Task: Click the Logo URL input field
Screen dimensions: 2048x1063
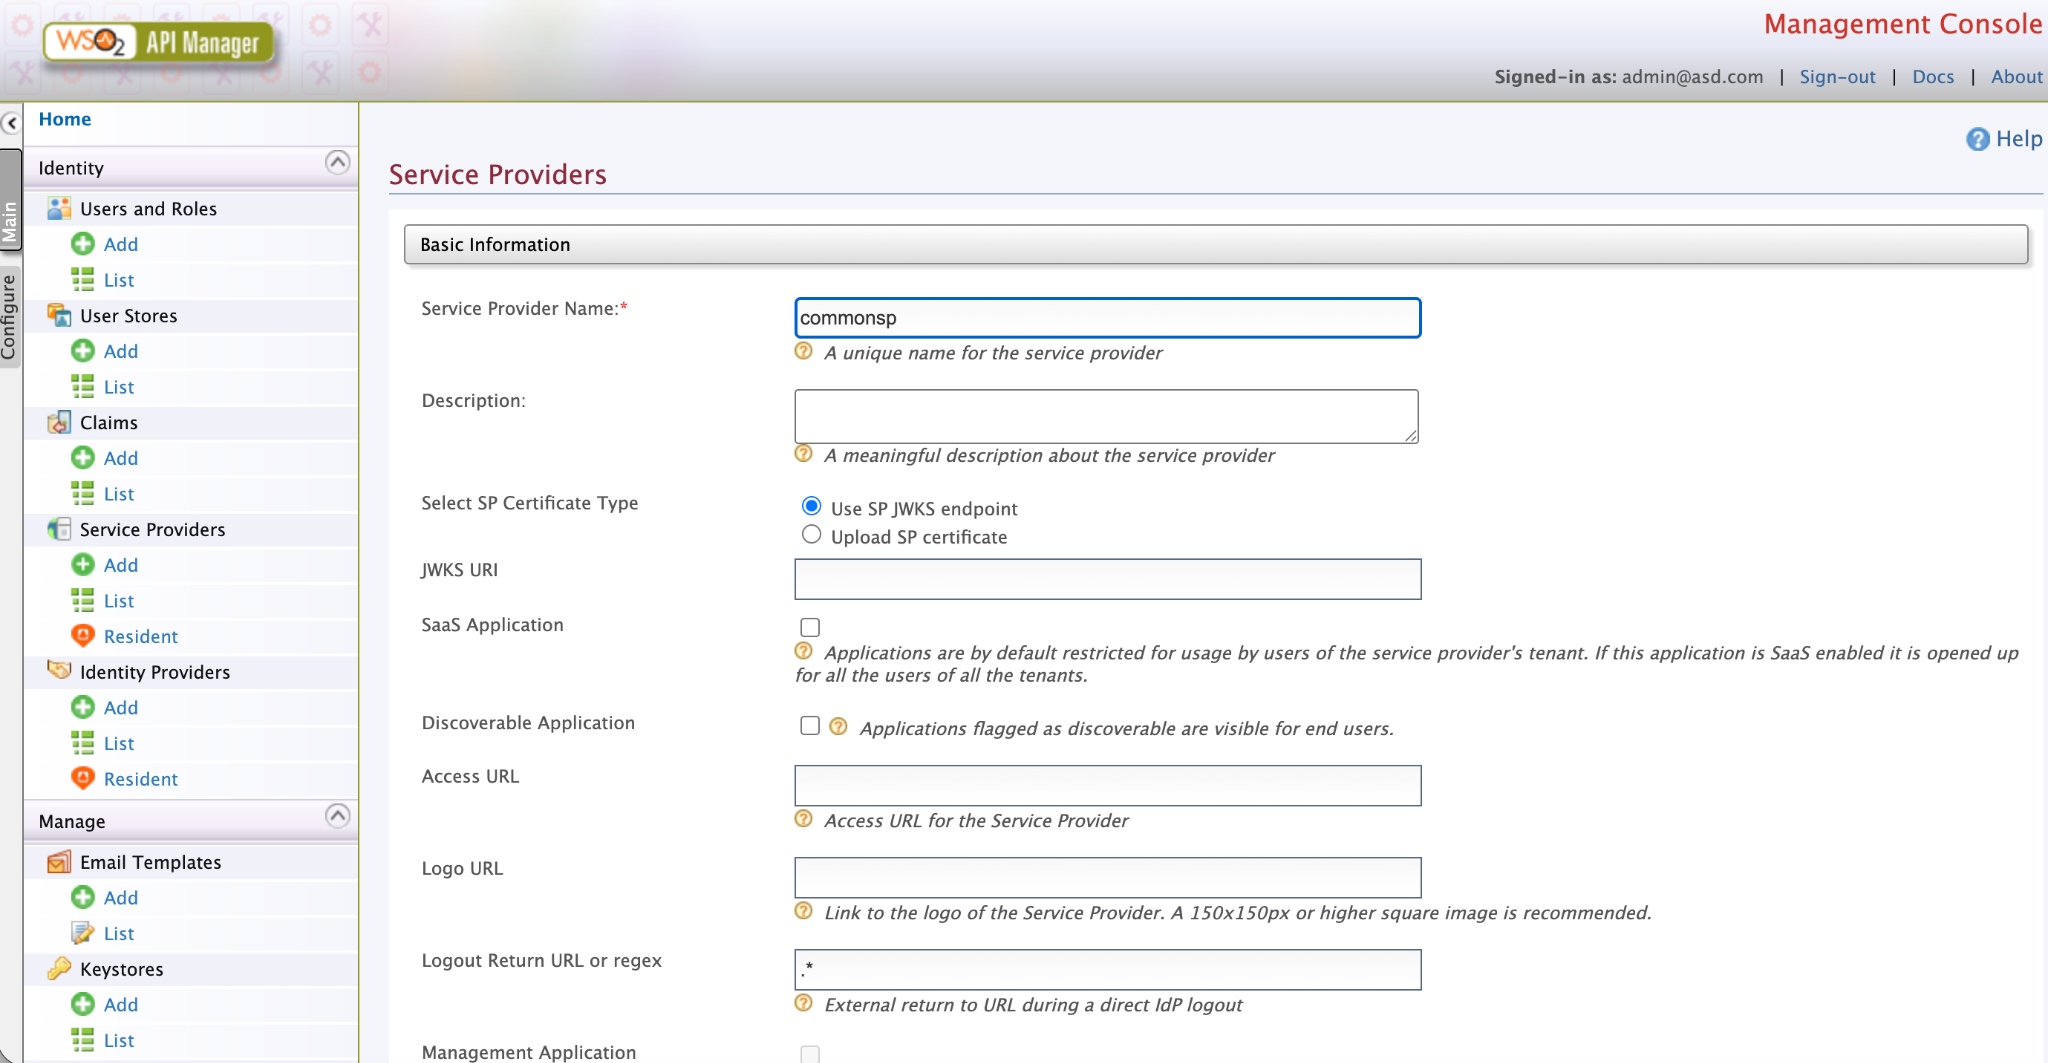Action: tap(1107, 877)
